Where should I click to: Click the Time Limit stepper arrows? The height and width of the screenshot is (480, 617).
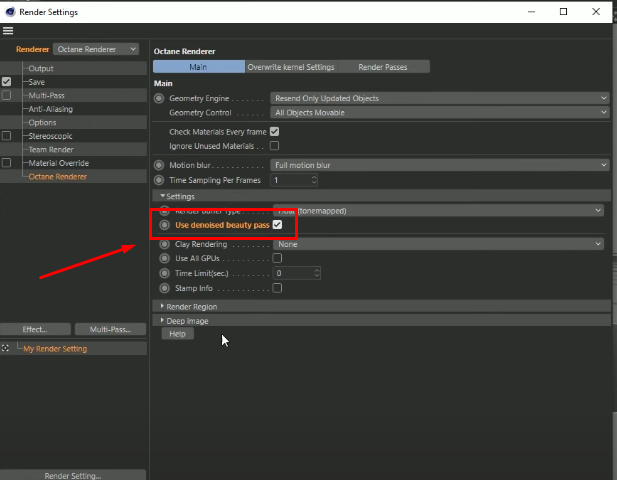tap(317, 273)
